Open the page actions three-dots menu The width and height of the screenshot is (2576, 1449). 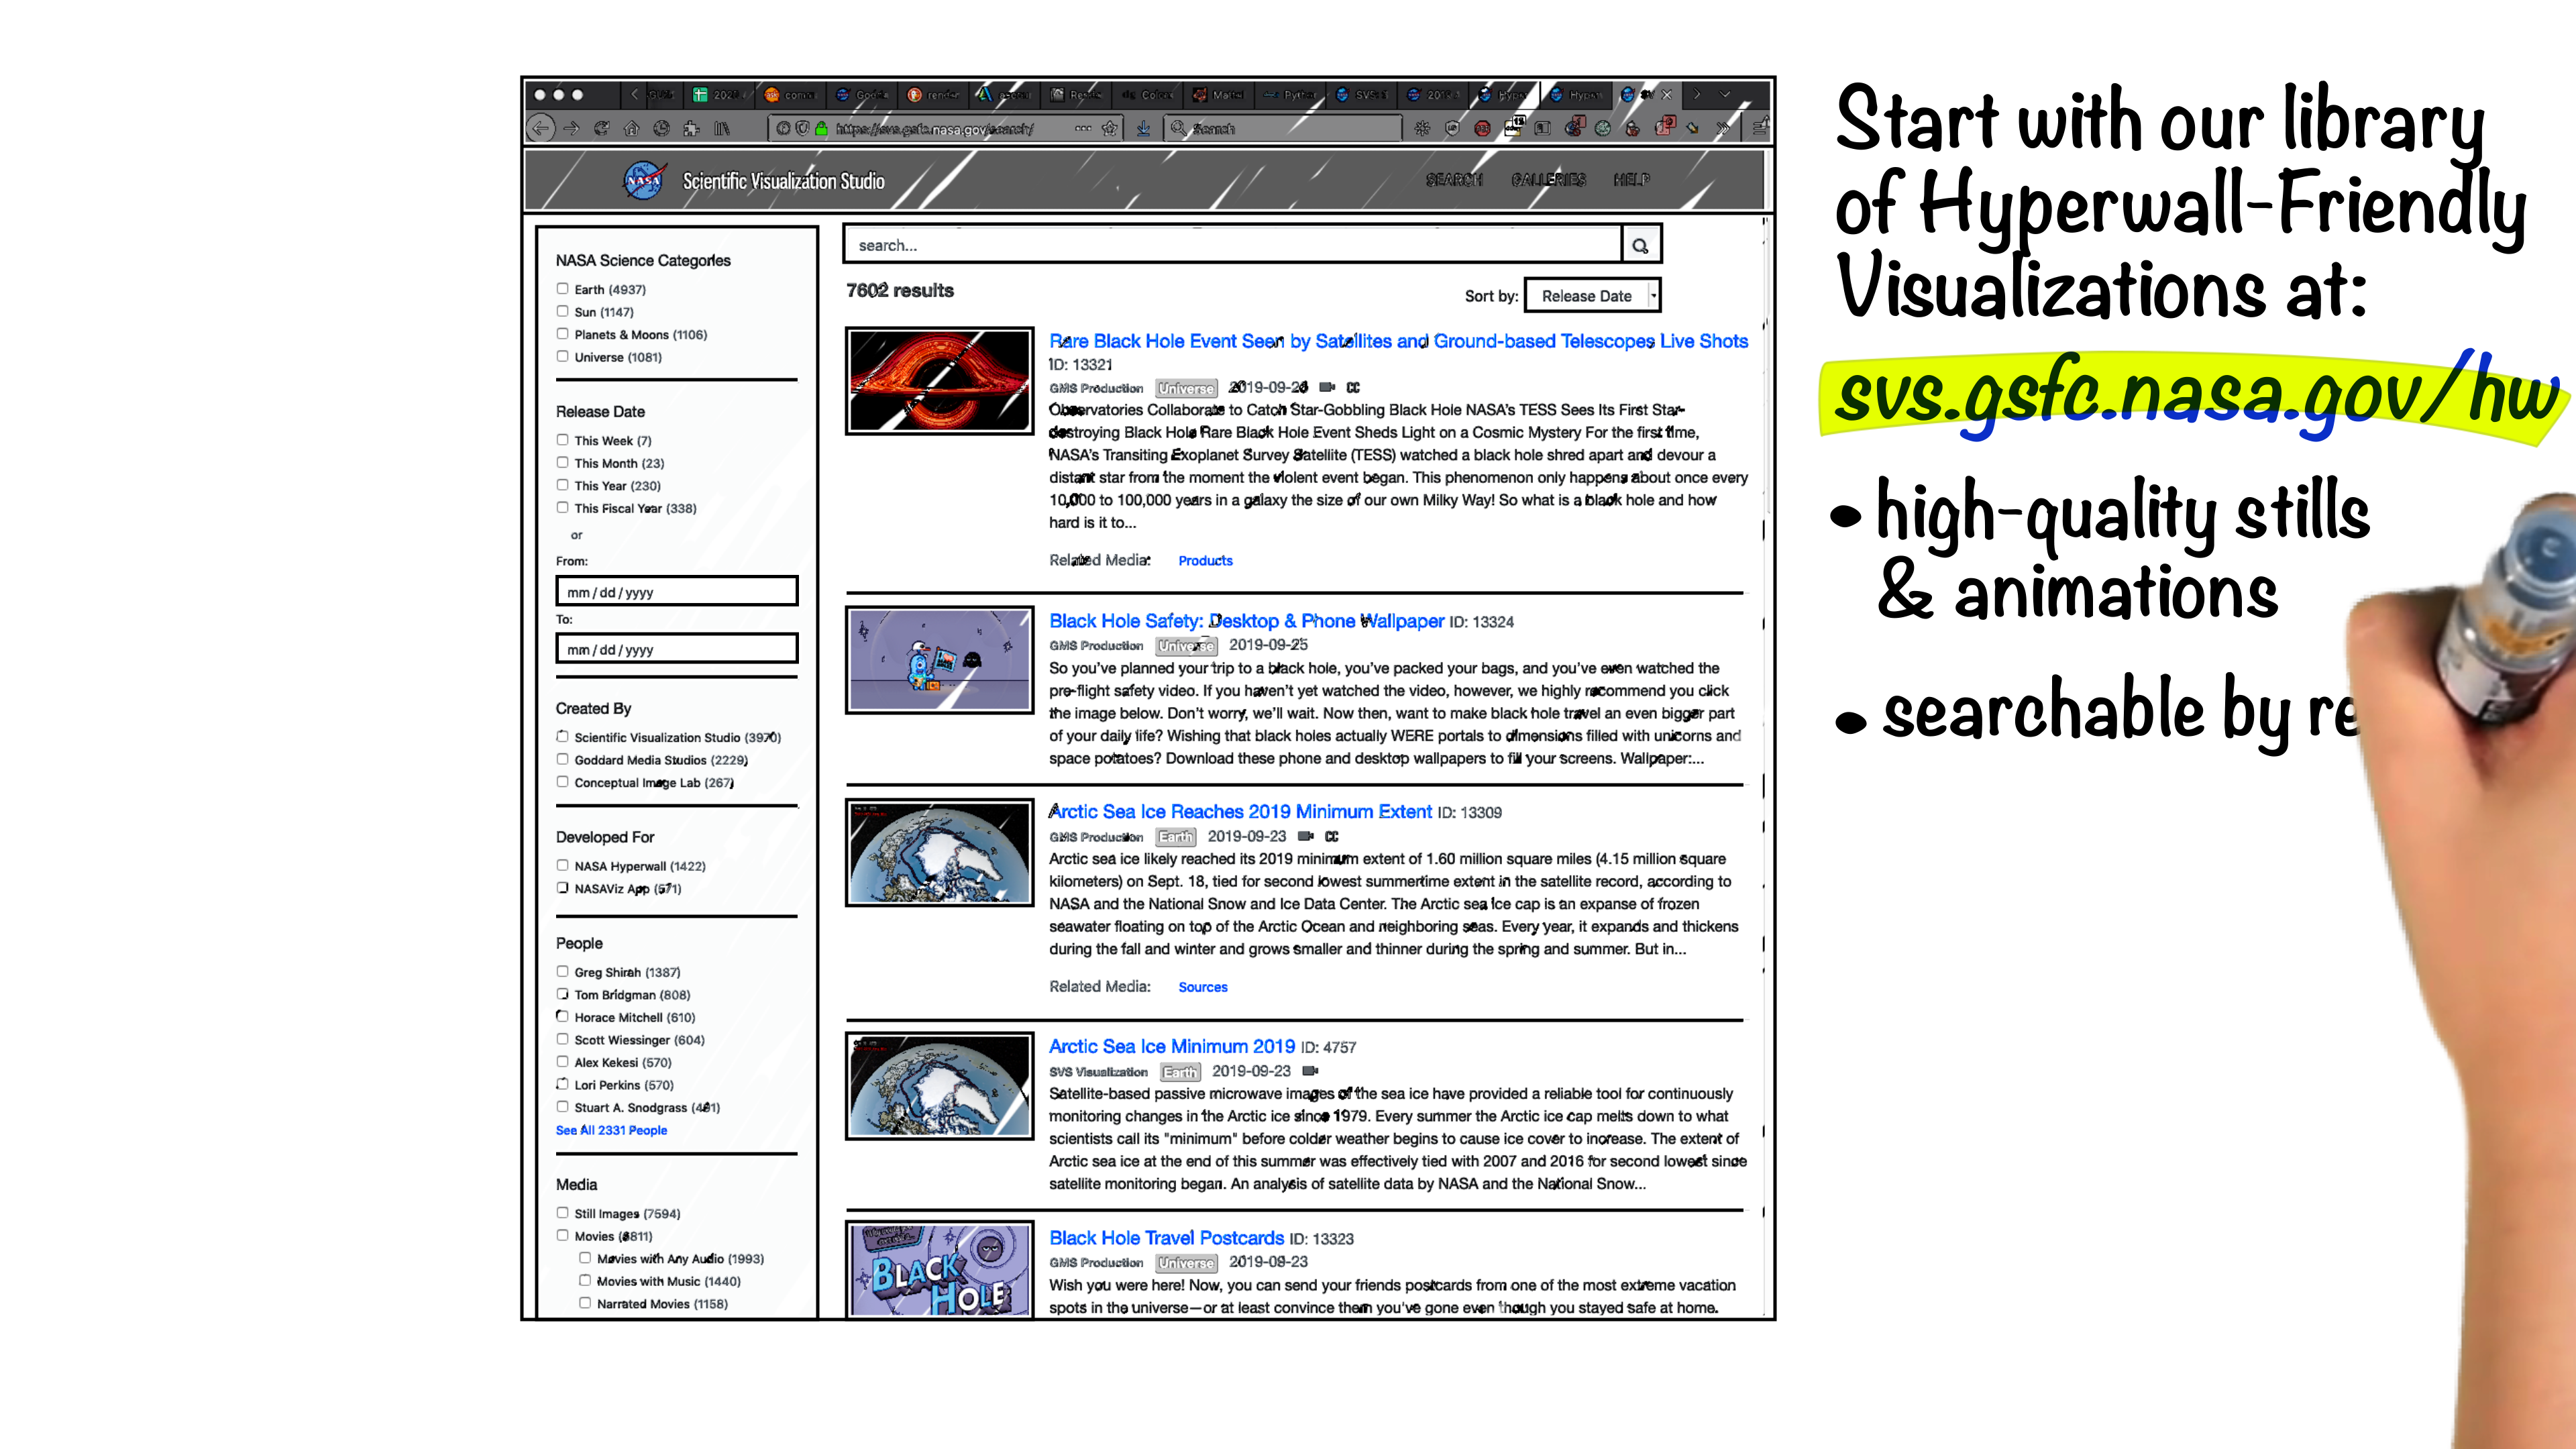coord(1083,128)
